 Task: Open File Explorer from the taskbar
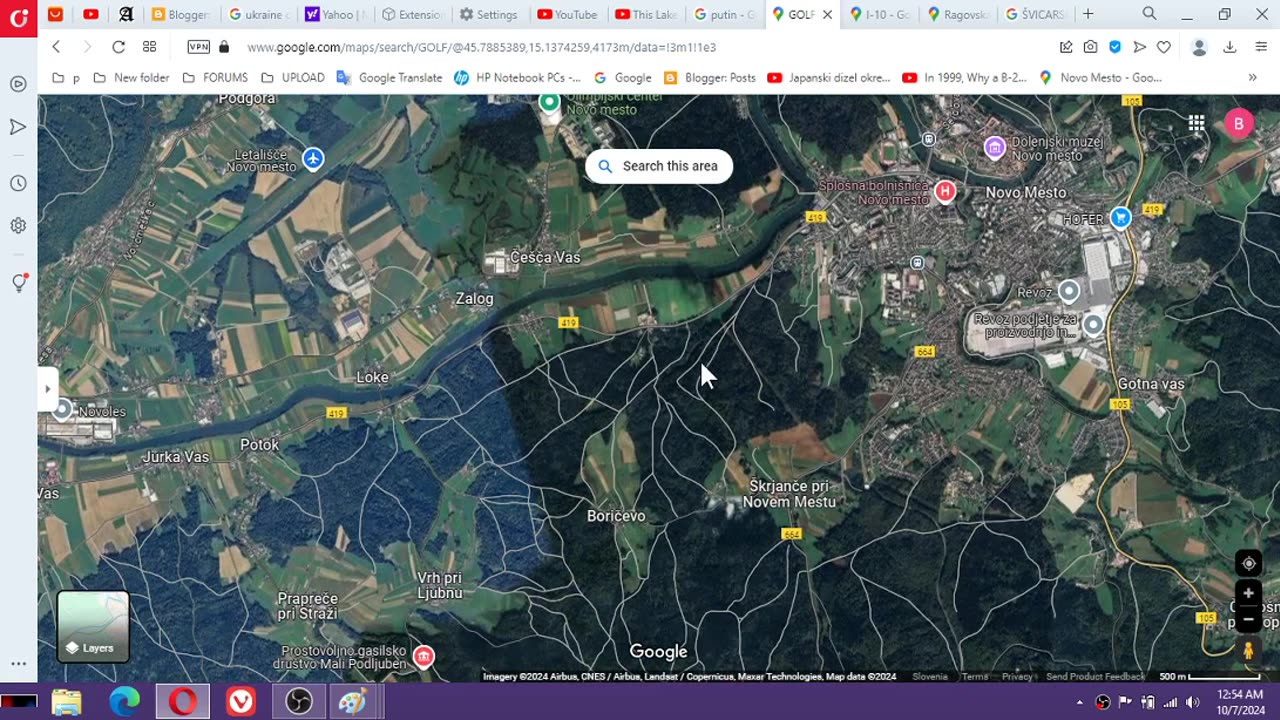click(x=66, y=702)
